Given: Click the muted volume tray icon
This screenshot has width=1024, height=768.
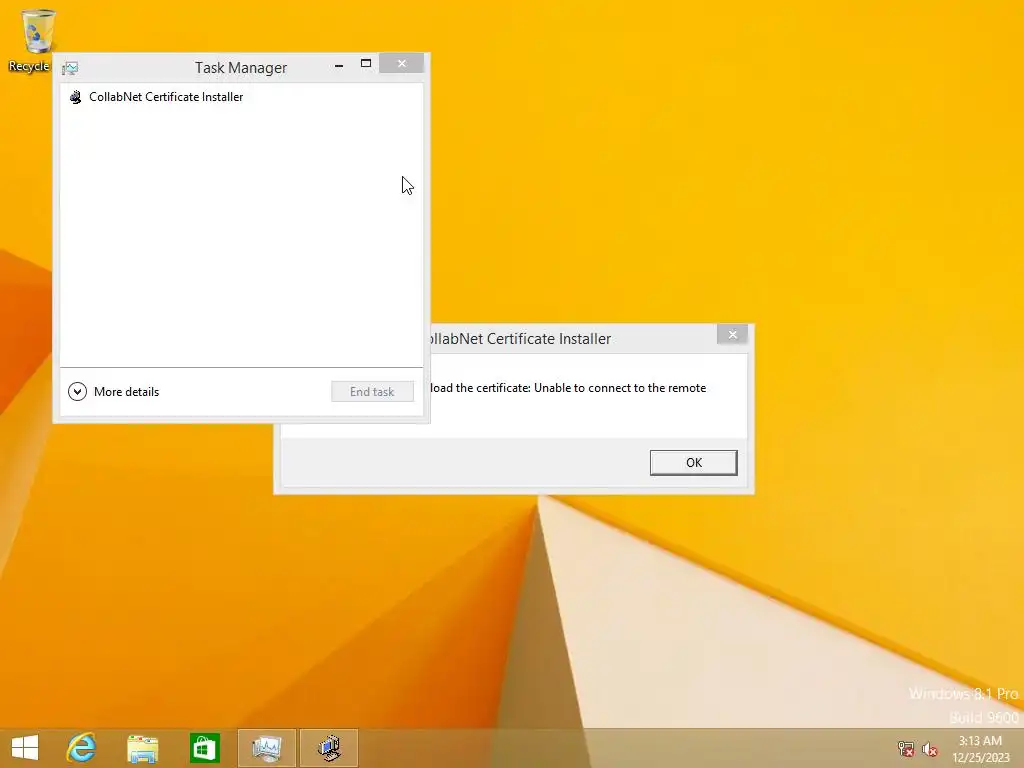Looking at the screenshot, I should coord(930,749).
